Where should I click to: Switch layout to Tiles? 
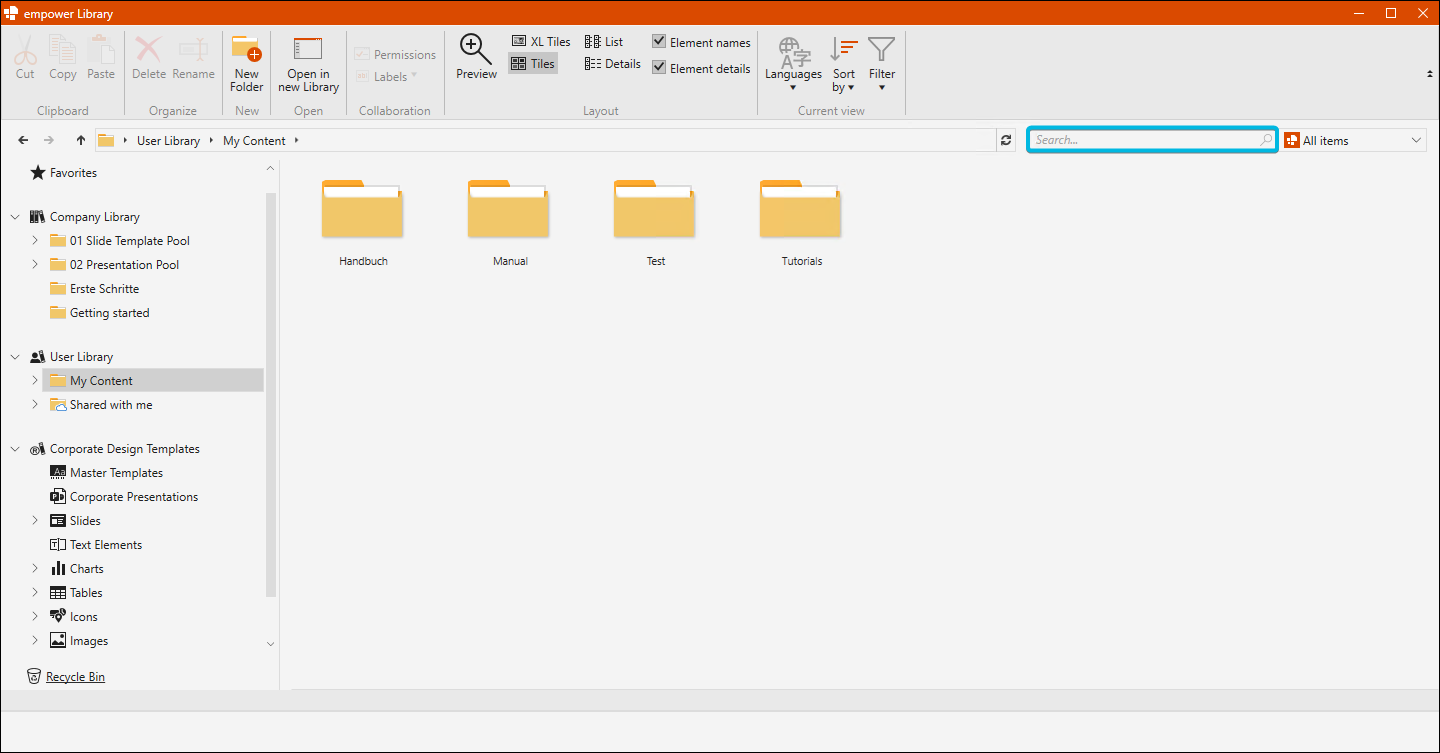[x=533, y=64]
